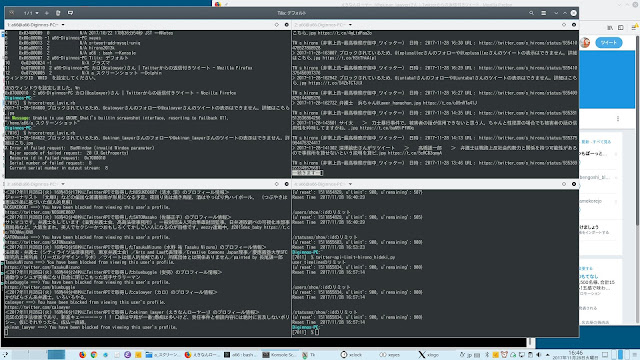
Task: Click the blue Tweet button in Firefox
Action: click(609, 42)
